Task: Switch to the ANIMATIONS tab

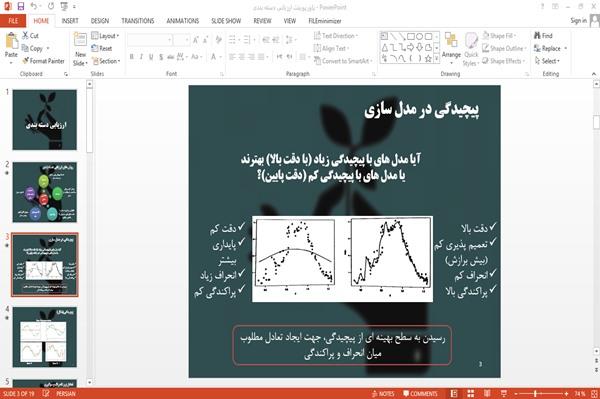Action: point(183,21)
